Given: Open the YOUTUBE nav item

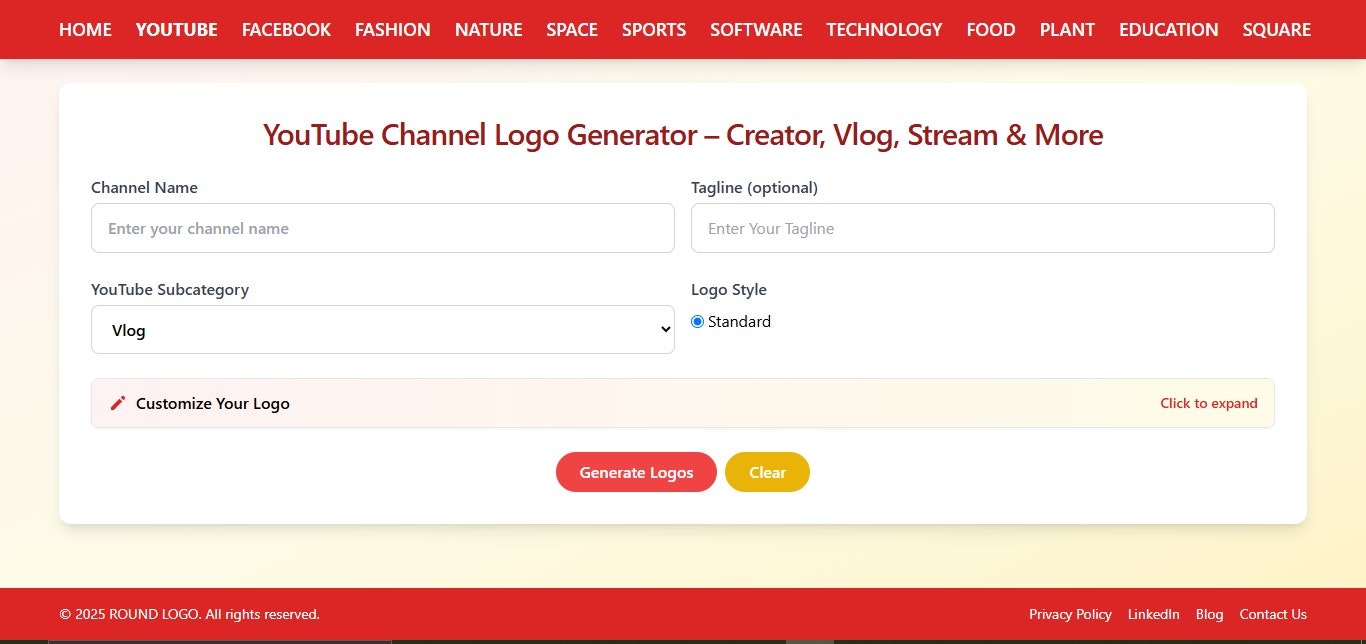Looking at the screenshot, I should tap(177, 30).
